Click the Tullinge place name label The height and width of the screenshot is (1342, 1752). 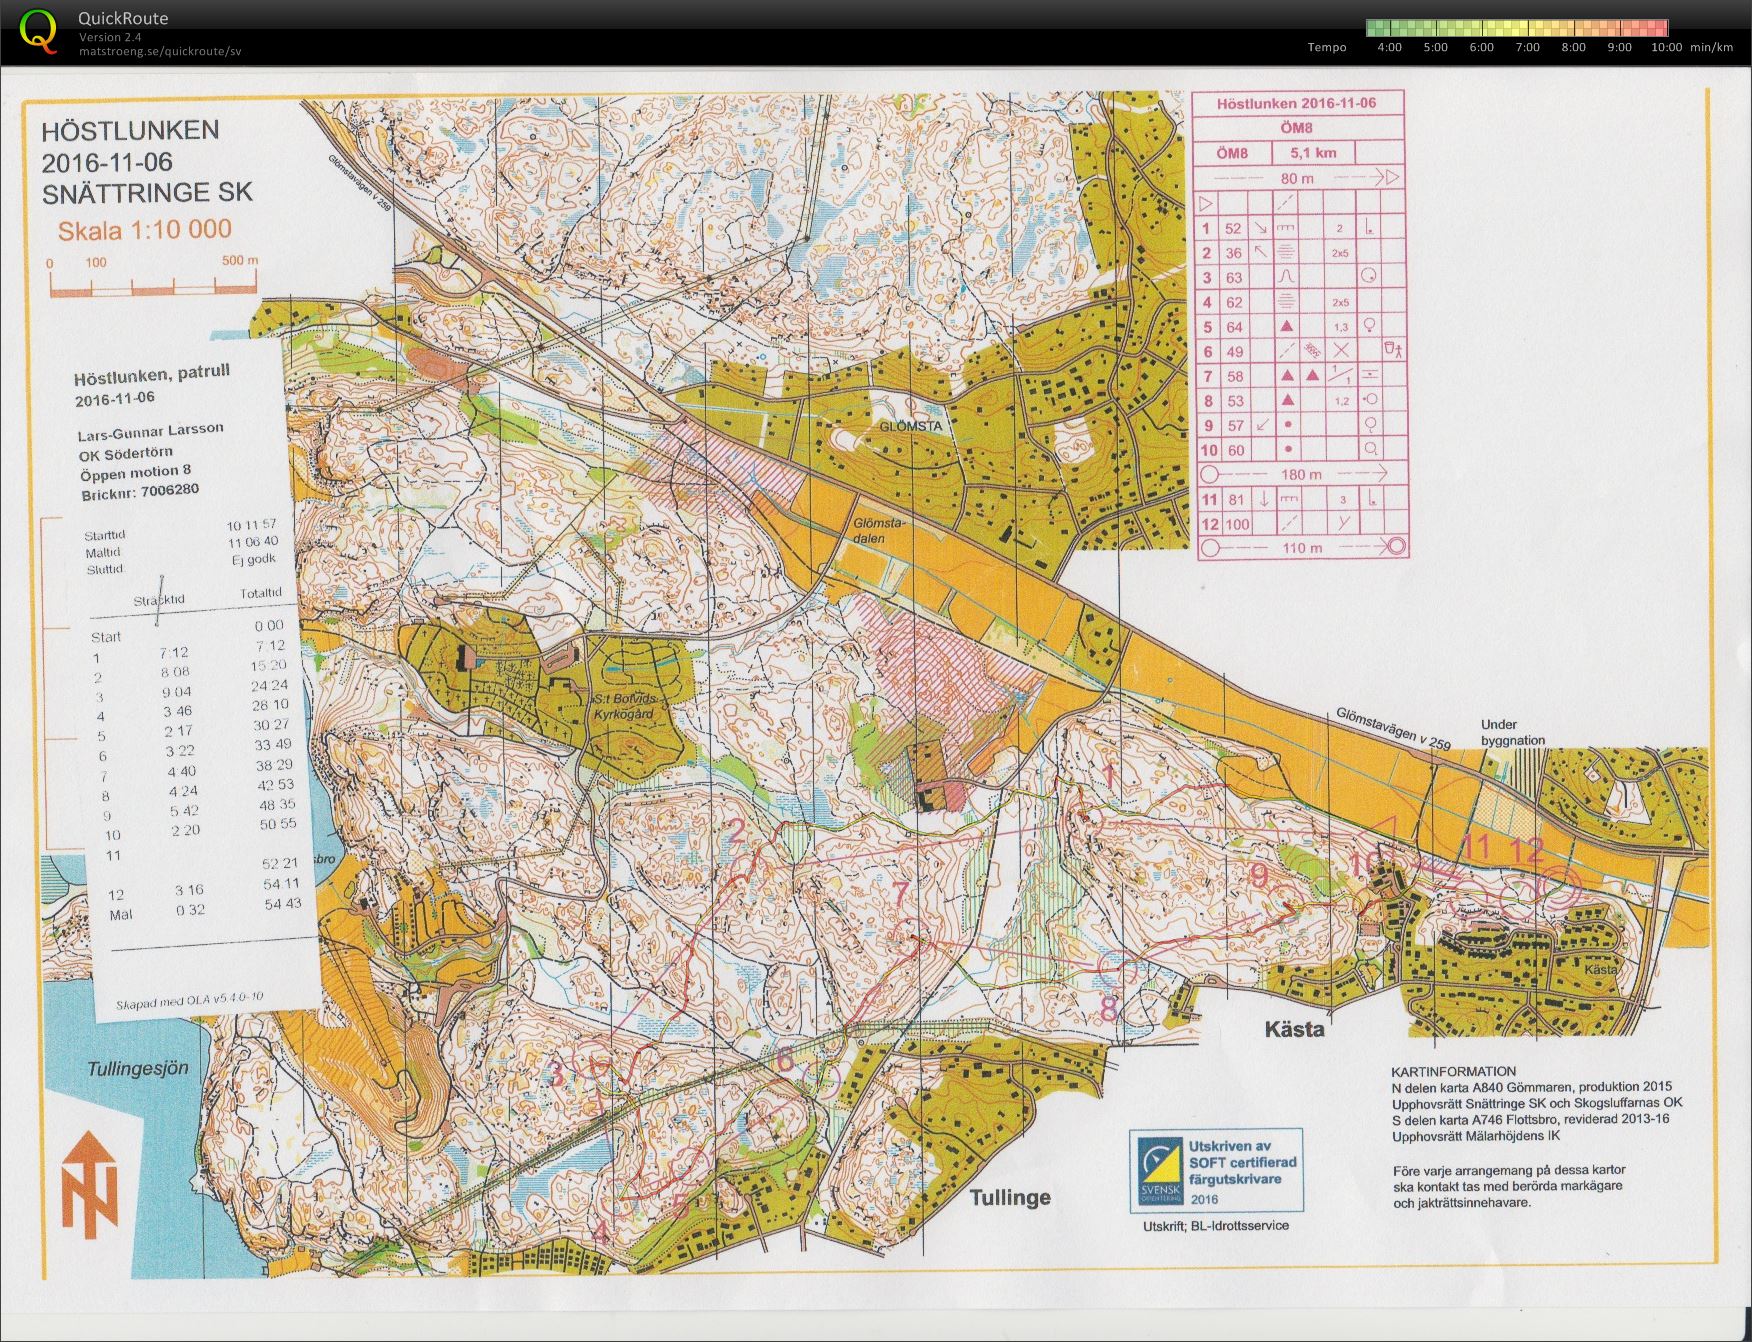point(1010,1197)
